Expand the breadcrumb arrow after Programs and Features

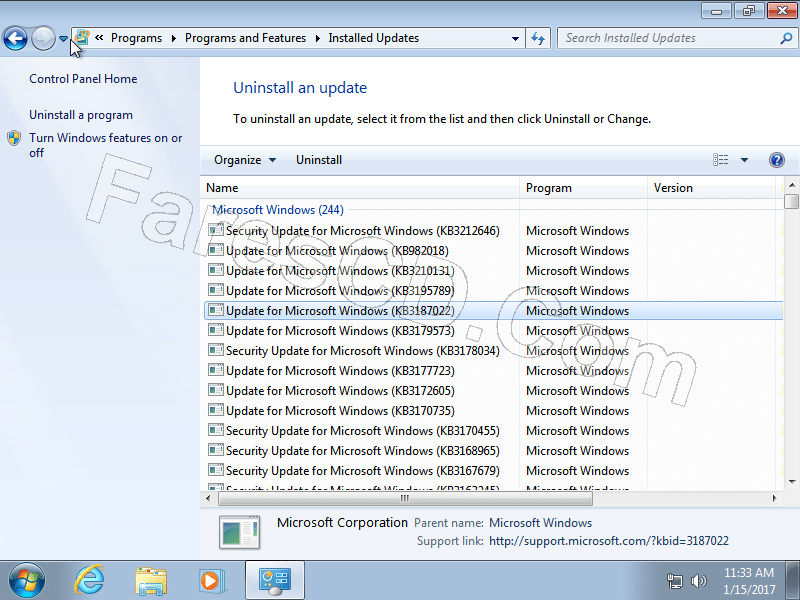pos(317,38)
